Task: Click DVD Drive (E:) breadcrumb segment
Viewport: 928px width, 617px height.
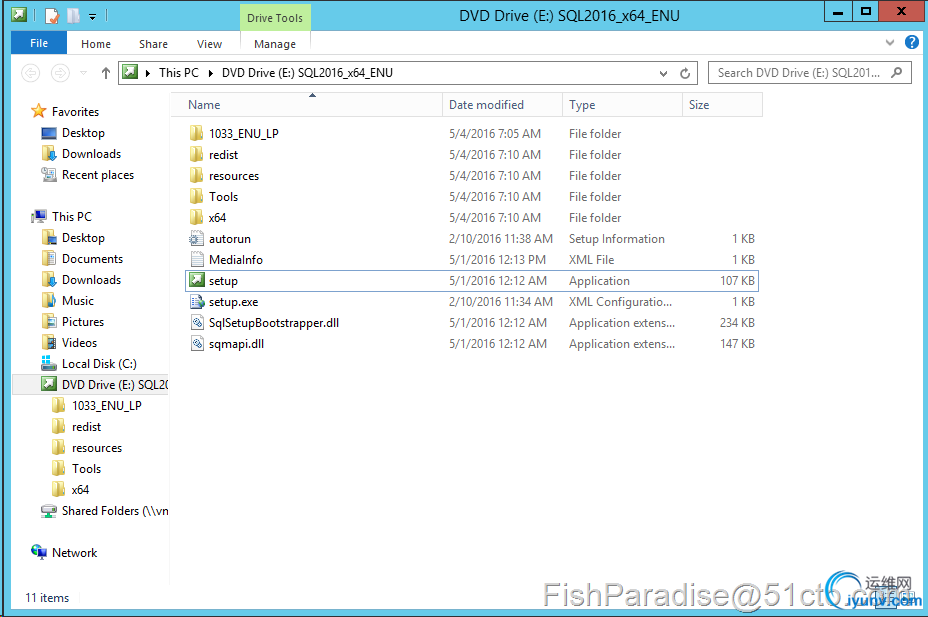Action: 307,73
